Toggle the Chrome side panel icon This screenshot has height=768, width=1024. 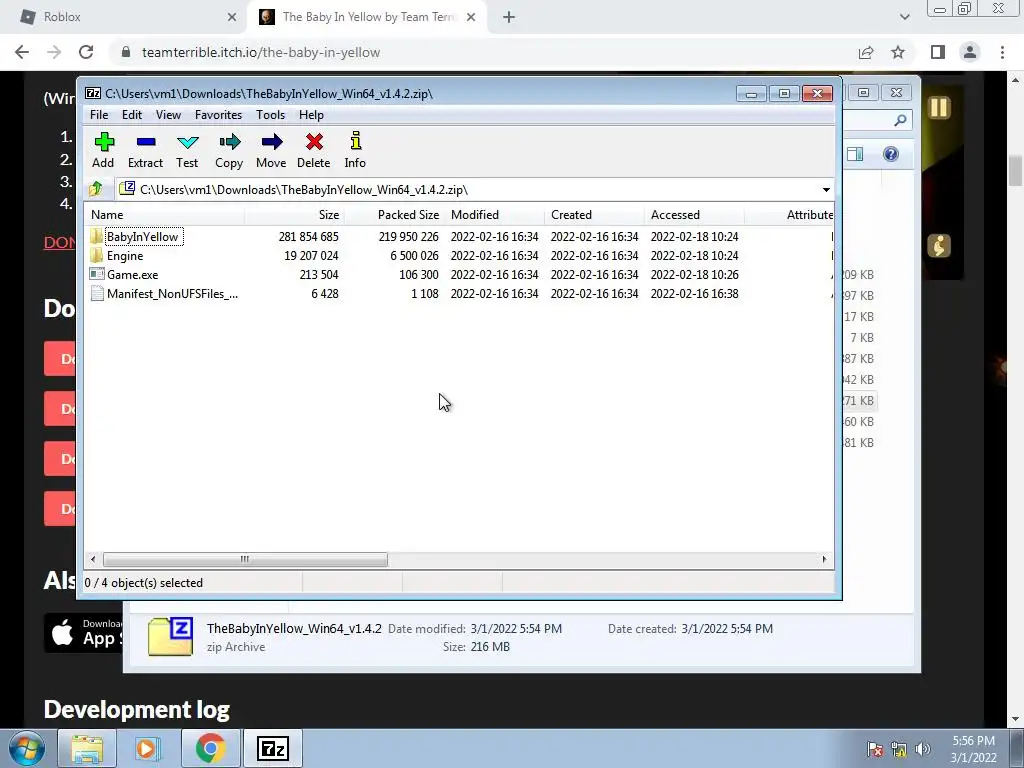[938, 52]
